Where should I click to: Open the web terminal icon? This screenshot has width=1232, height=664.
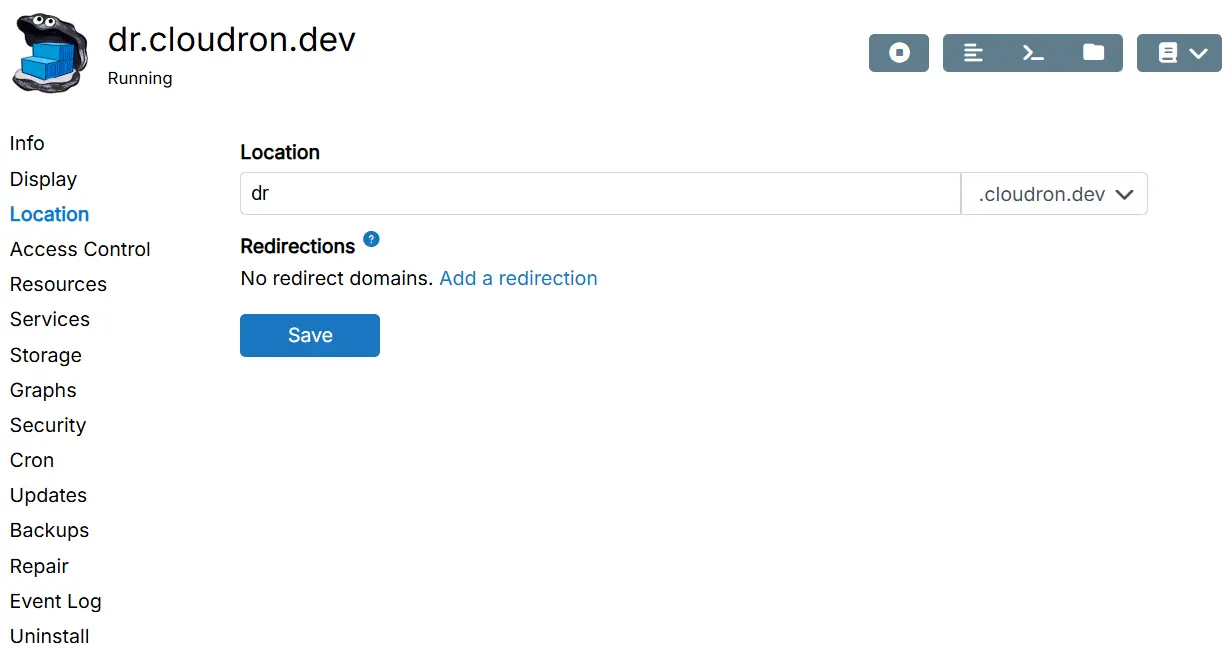coord(1033,53)
